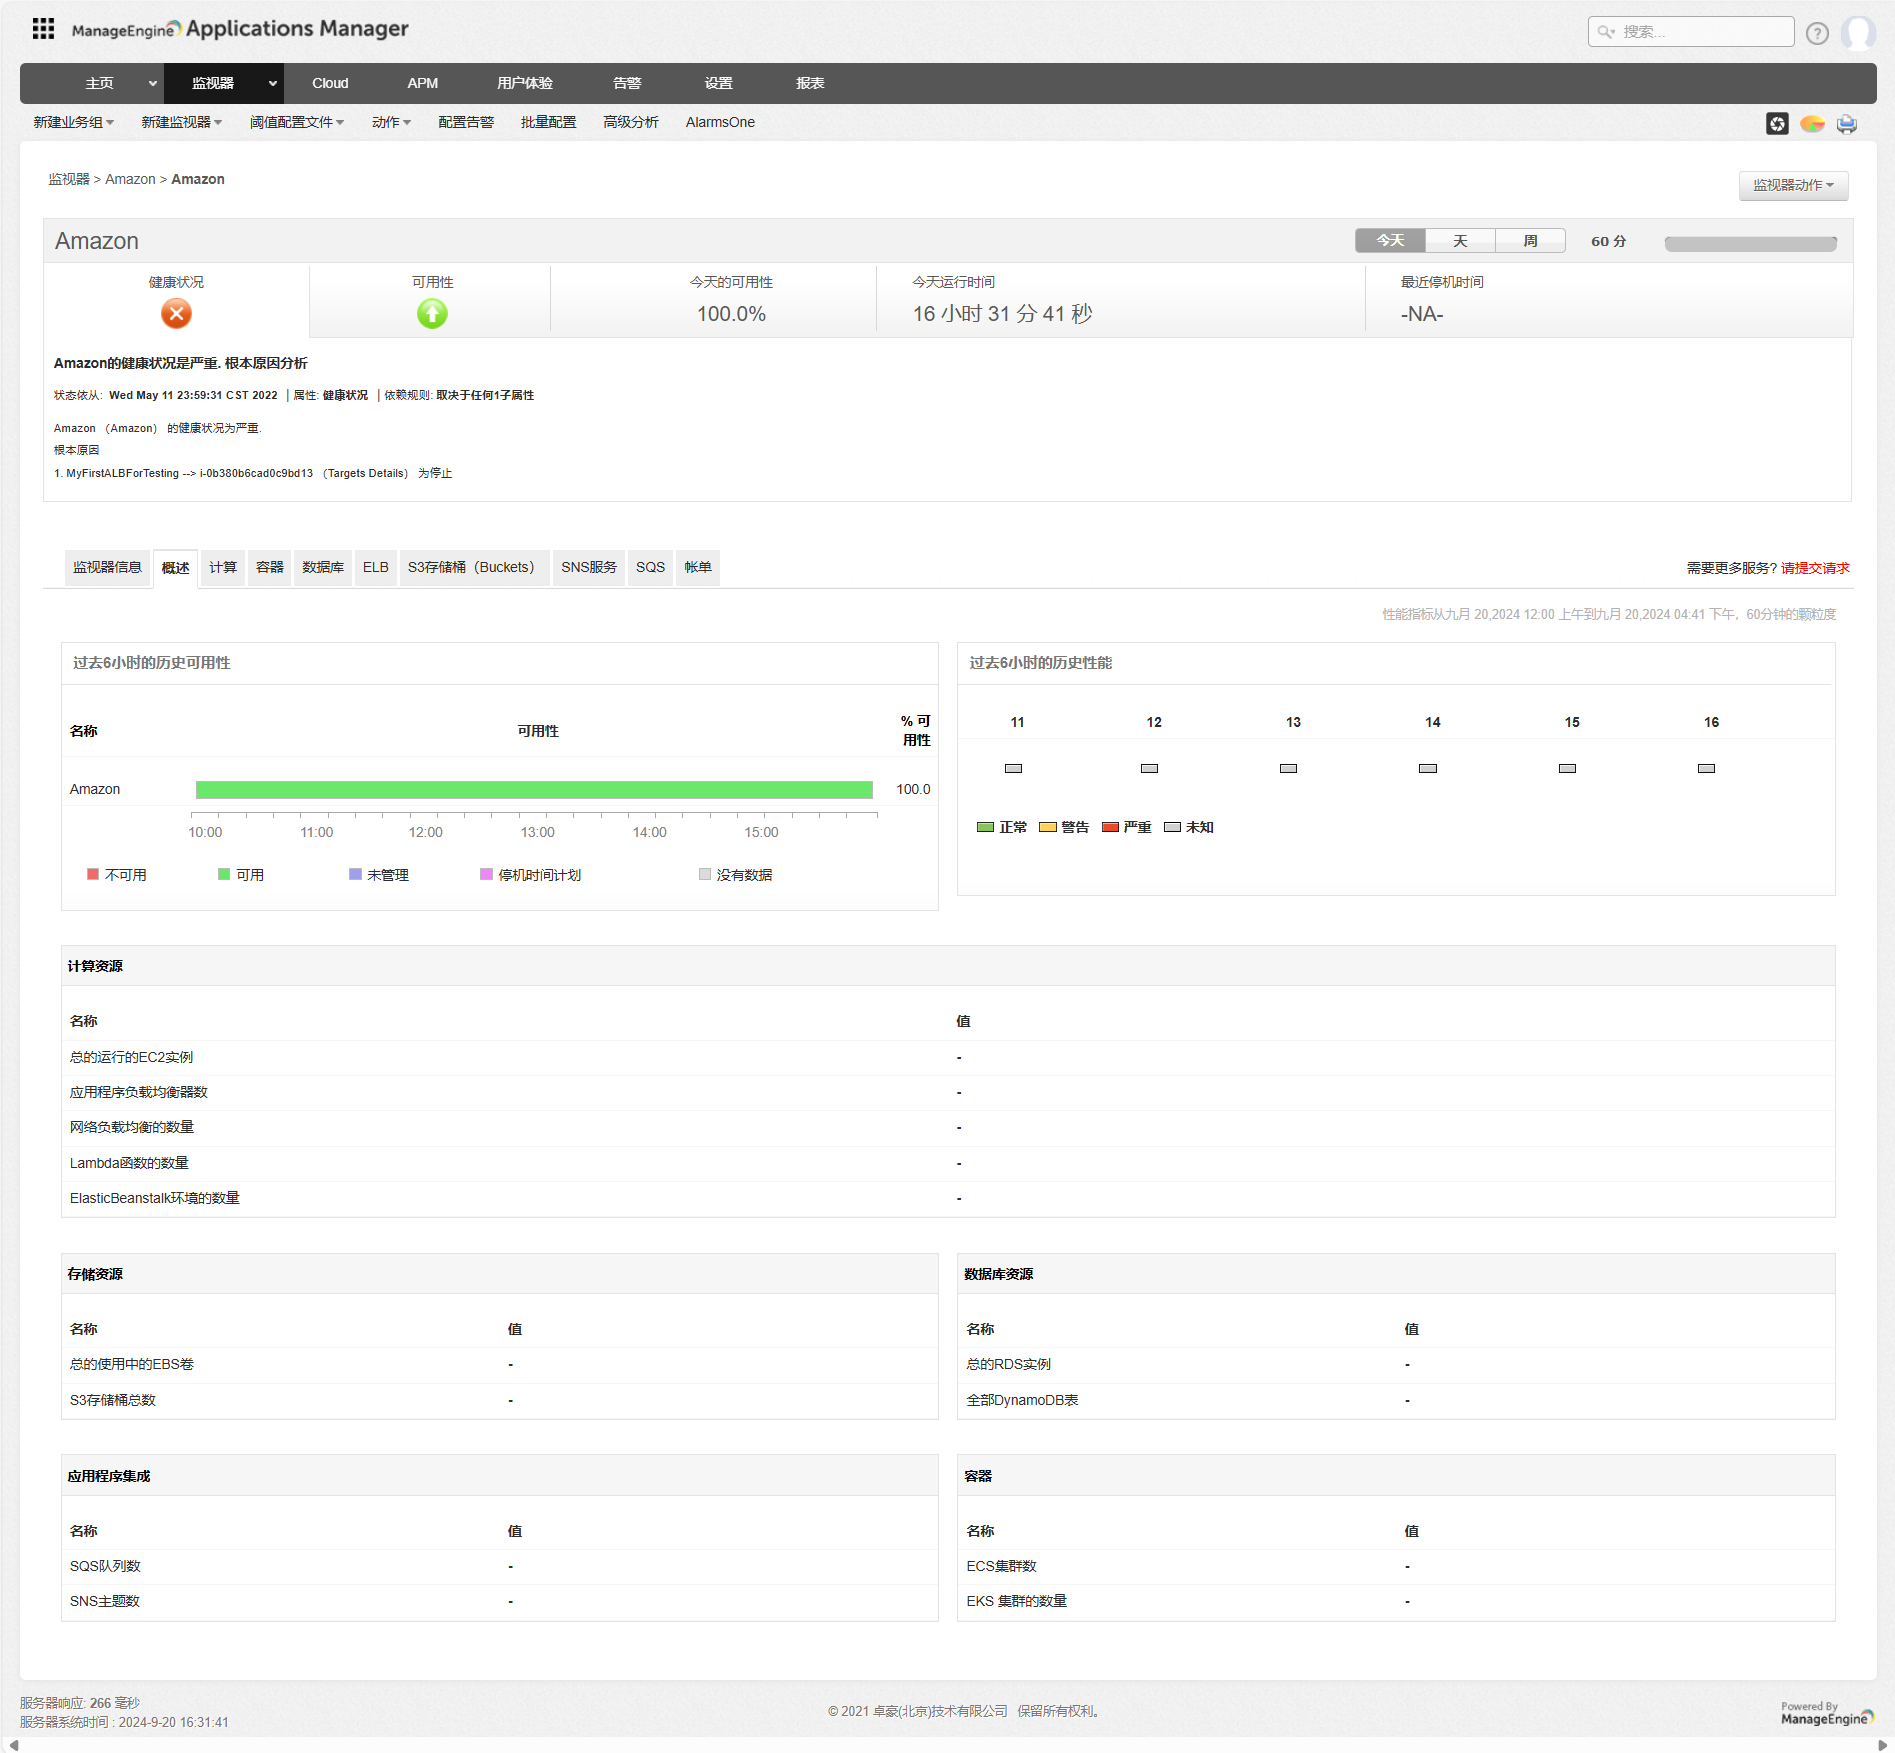
Task: Switch to the S3存储桶（Buckets）tab
Action: coord(474,567)
